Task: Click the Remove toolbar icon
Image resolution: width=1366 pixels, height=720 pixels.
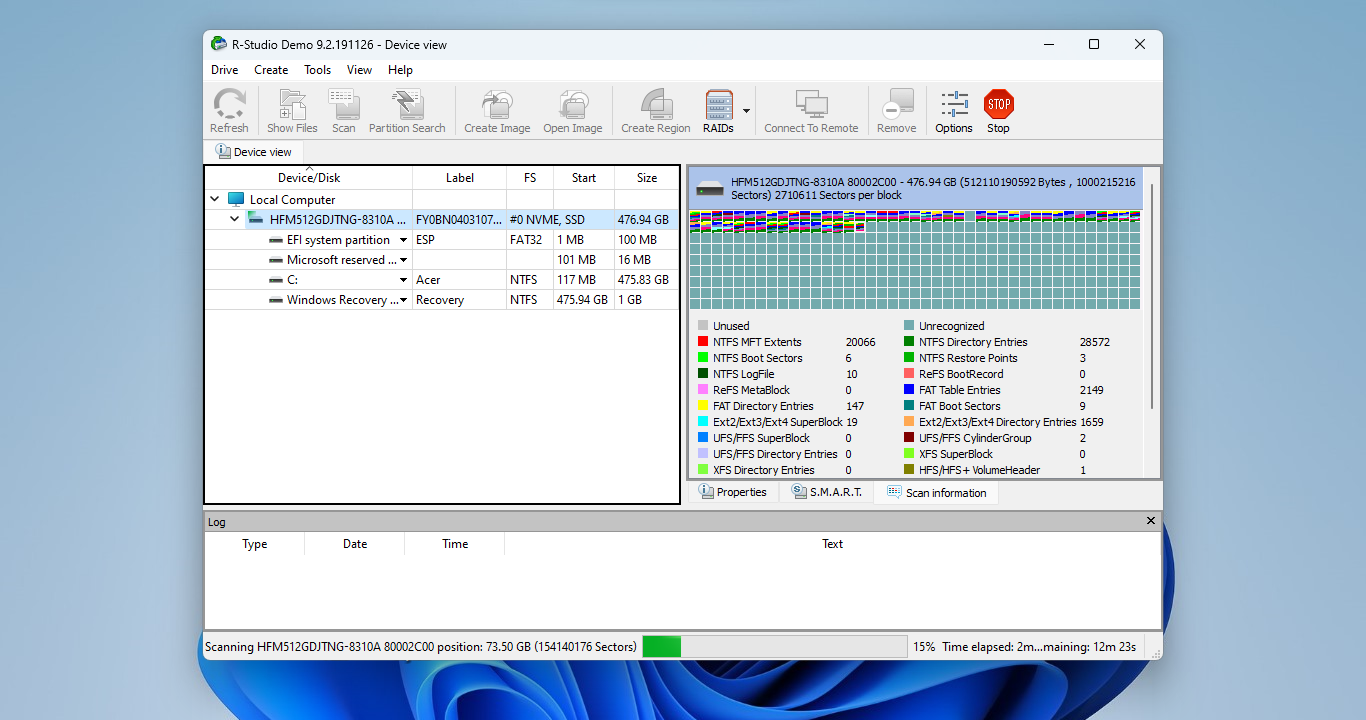Action: (896, 111)
